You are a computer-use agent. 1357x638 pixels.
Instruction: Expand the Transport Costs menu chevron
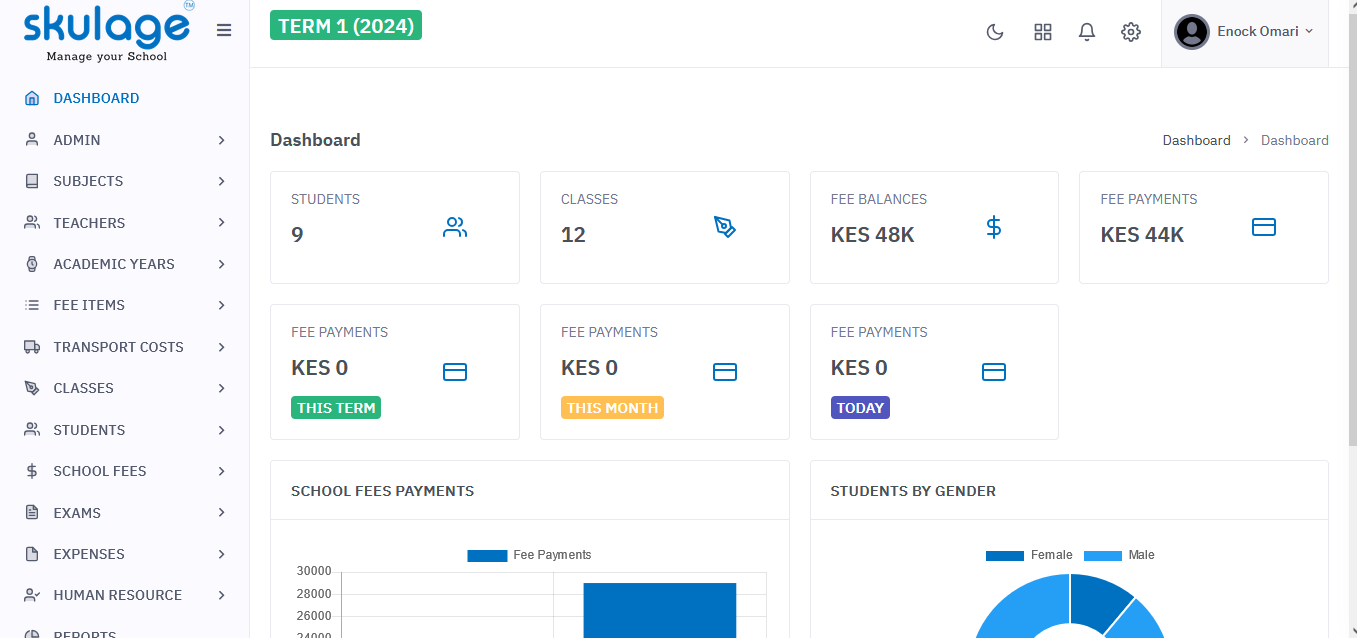[x=221, y=347]
